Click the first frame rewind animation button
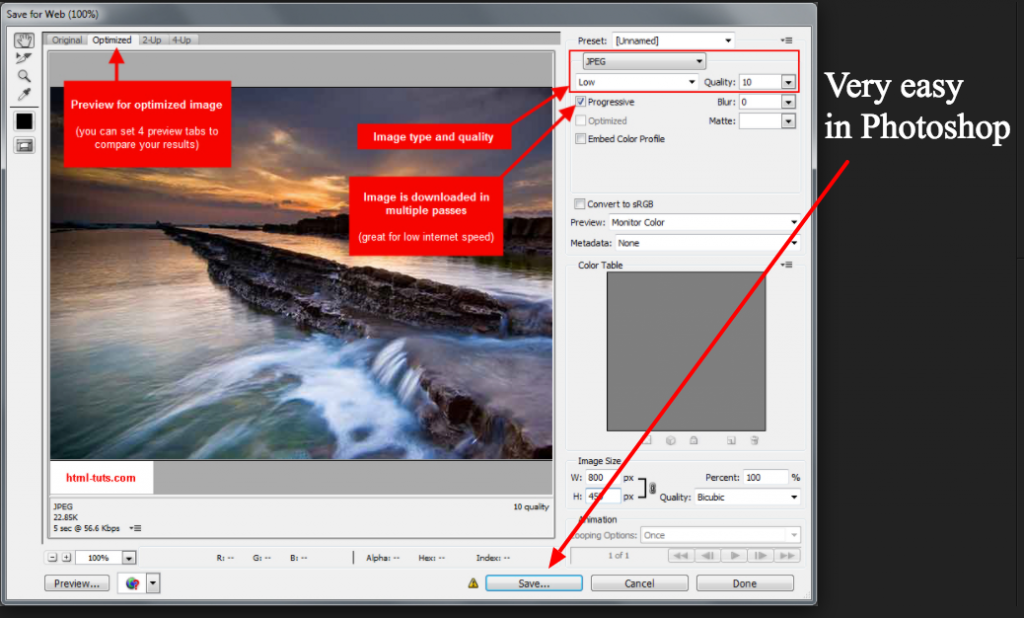 (x=681, y=555)
